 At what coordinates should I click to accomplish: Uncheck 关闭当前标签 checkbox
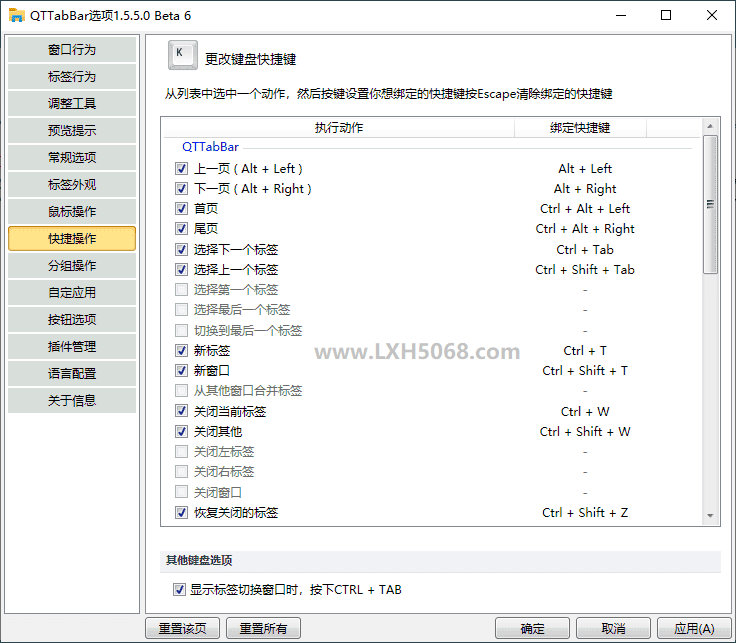click(181, 411)
